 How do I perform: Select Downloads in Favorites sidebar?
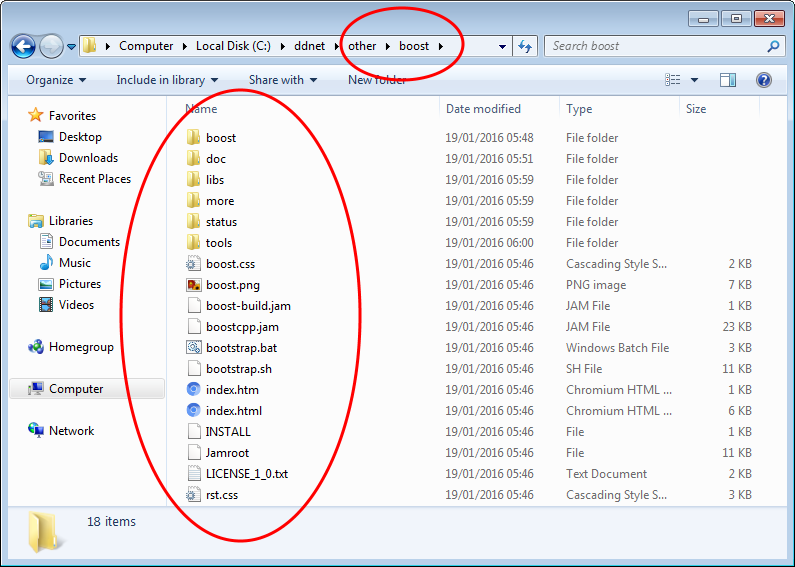coord(88,158)
